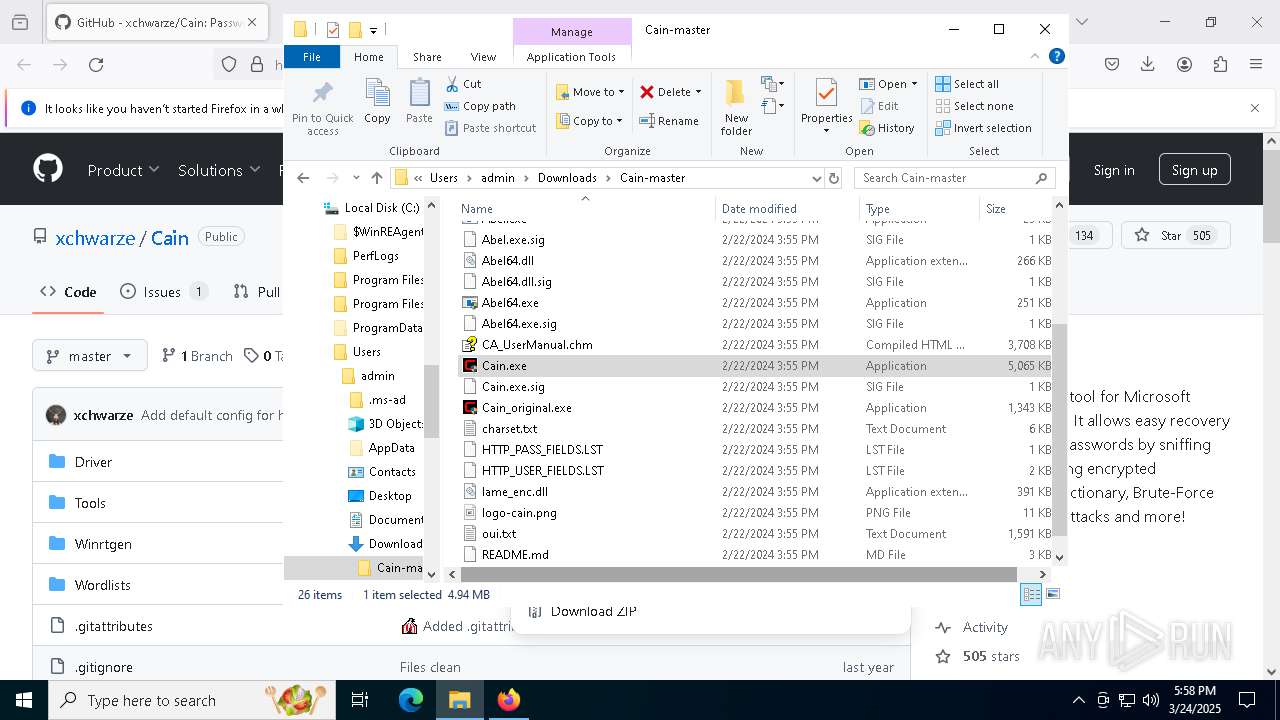The image size is (1280, 720).
Task: Open the Open button dropdown
Action: click(914, 84)
